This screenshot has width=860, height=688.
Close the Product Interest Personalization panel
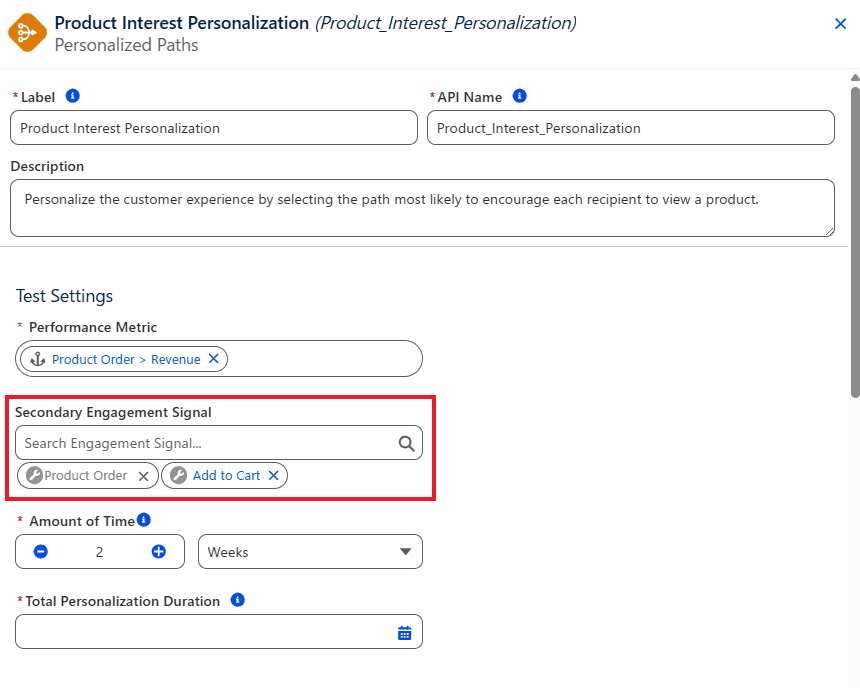point(840,24)
